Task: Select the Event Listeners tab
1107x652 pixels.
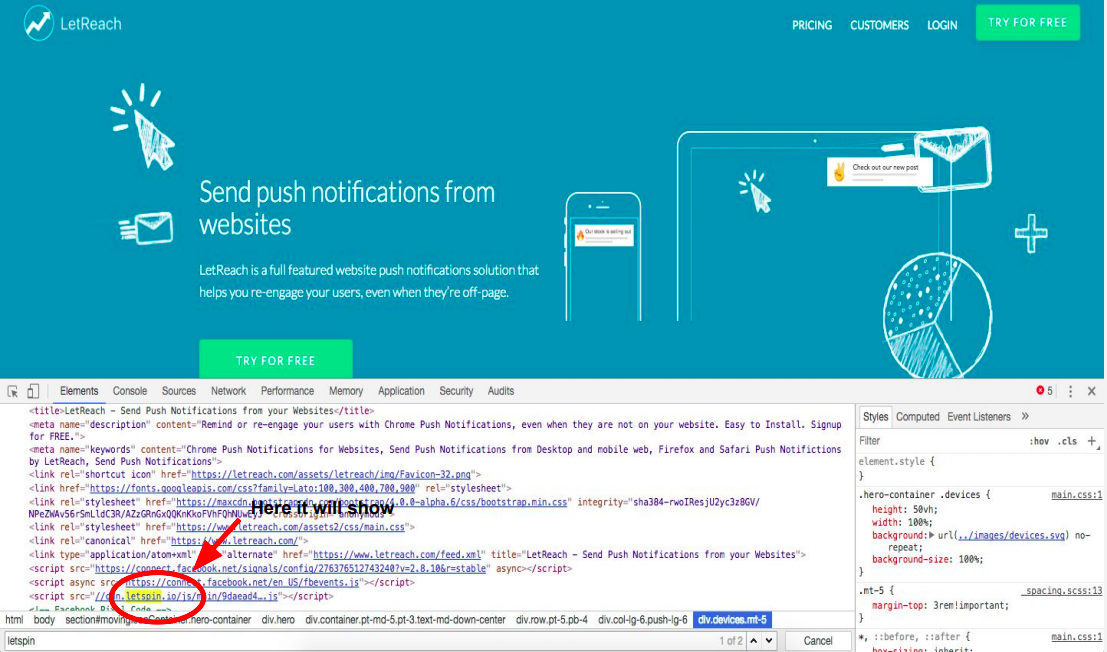Action: [979, 416]
